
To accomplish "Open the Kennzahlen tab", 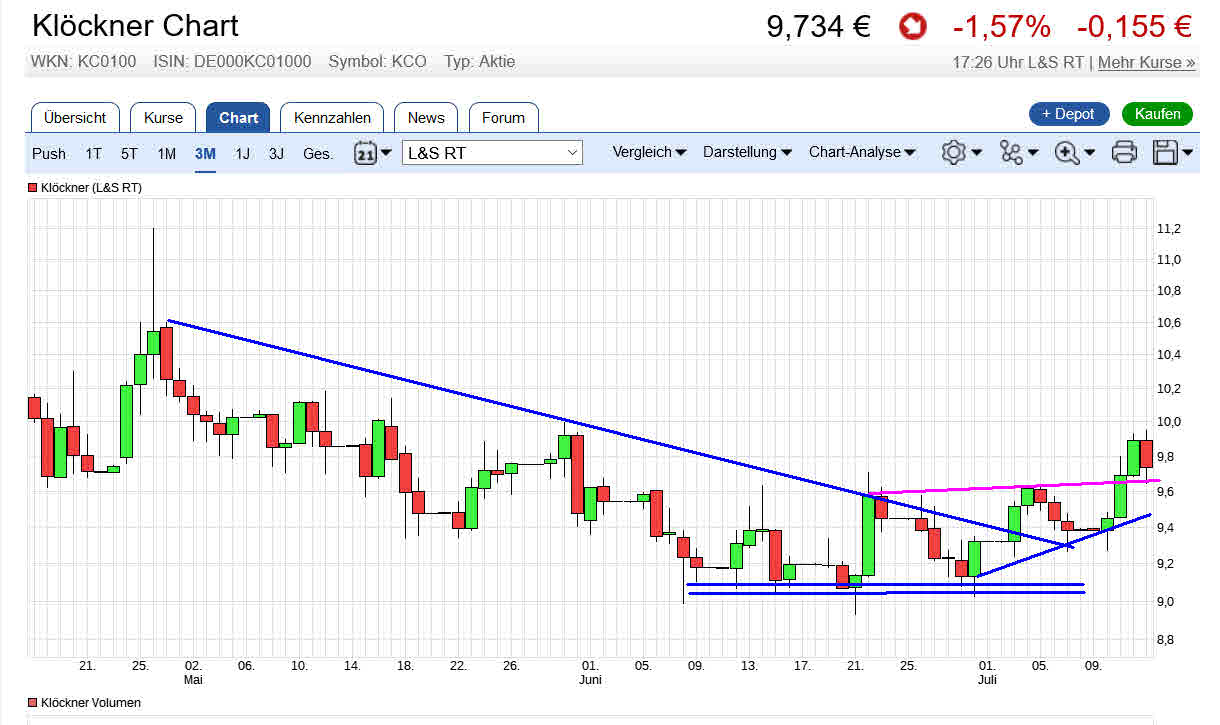I will click(332, 117).
